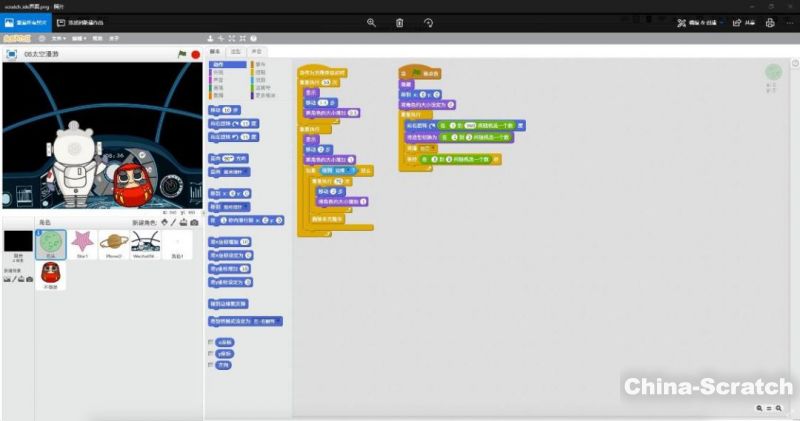
Task: Click the steps number field in 移动 10 步 block
Action: click(x=226, y=110)
